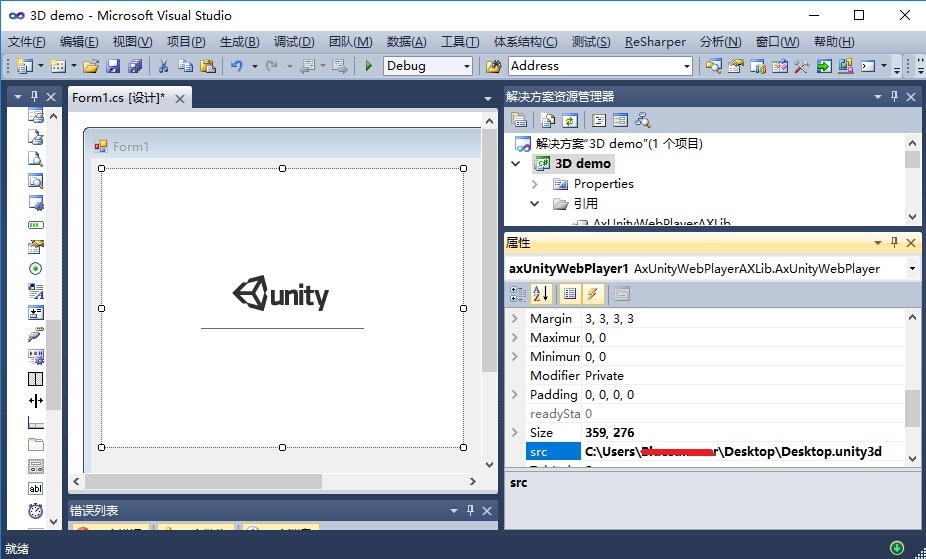The width and height of the screenshot is (926, 559).
Task: Start debugging with the green play arrow
Action: point(369,66)
